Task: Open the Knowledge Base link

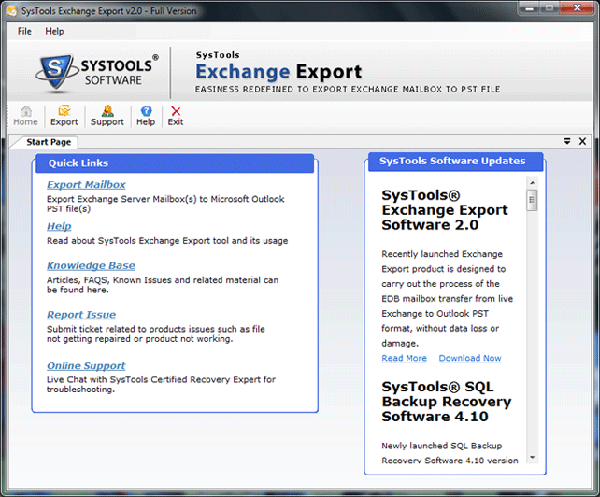Action: (91, 266)
